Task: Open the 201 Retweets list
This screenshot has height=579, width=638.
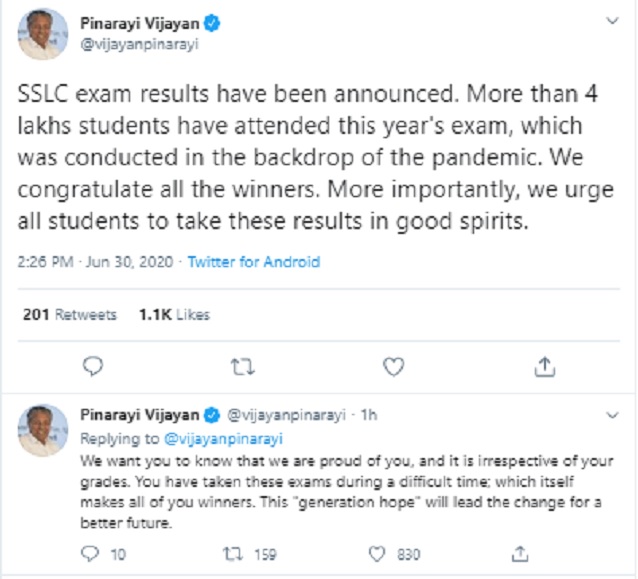Action: click(69, 314)
